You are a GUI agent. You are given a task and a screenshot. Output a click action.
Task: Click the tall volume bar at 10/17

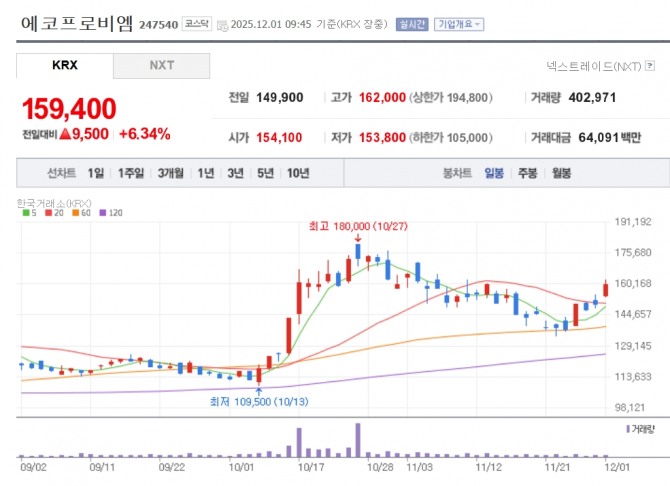pyautogui.click(x=299, y=442)
